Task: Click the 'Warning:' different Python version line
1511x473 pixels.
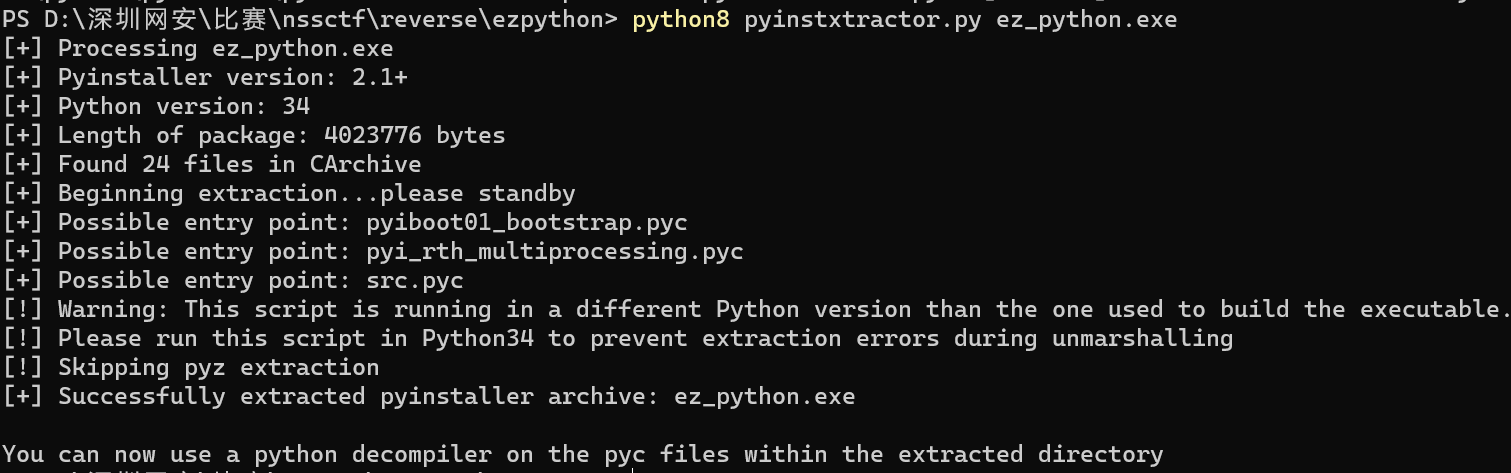Action: 780,309
